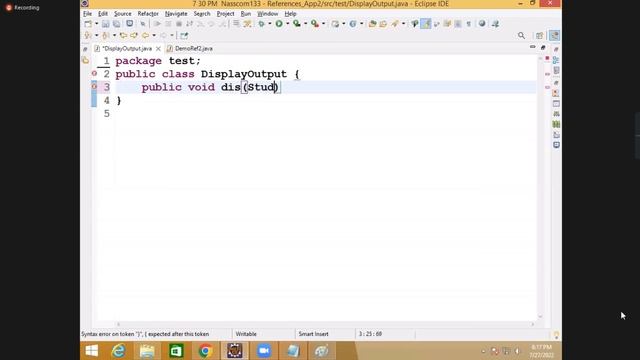Click the Previous Annotation icon
Screen dimensions: 640x360
tap(106, 36)
